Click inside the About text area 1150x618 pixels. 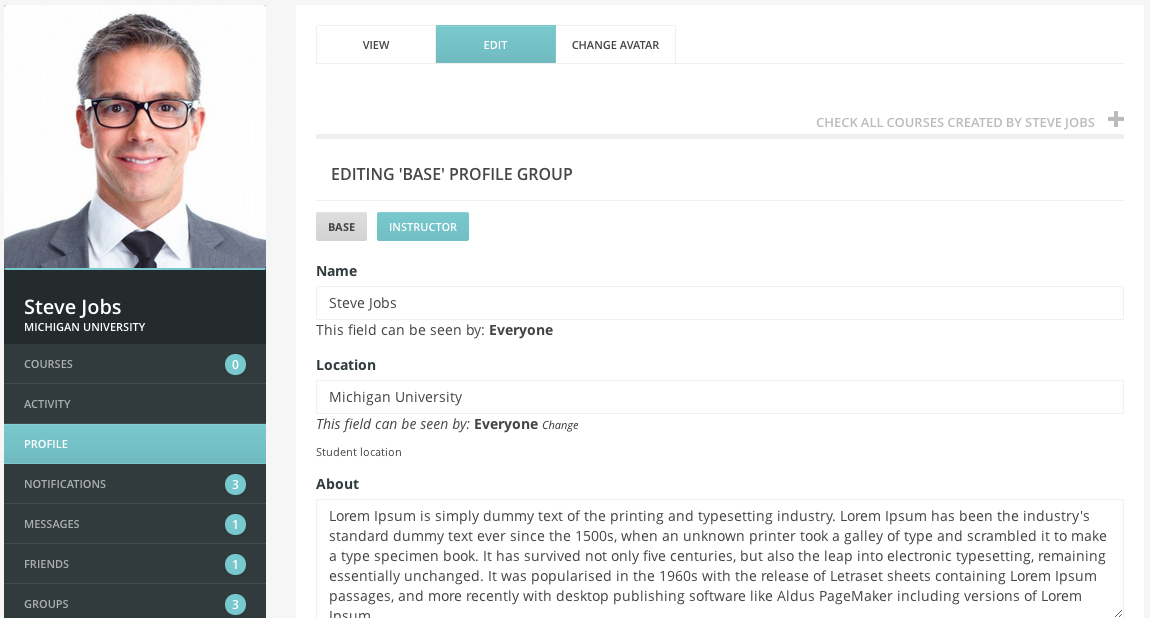(x=719, y=559)
